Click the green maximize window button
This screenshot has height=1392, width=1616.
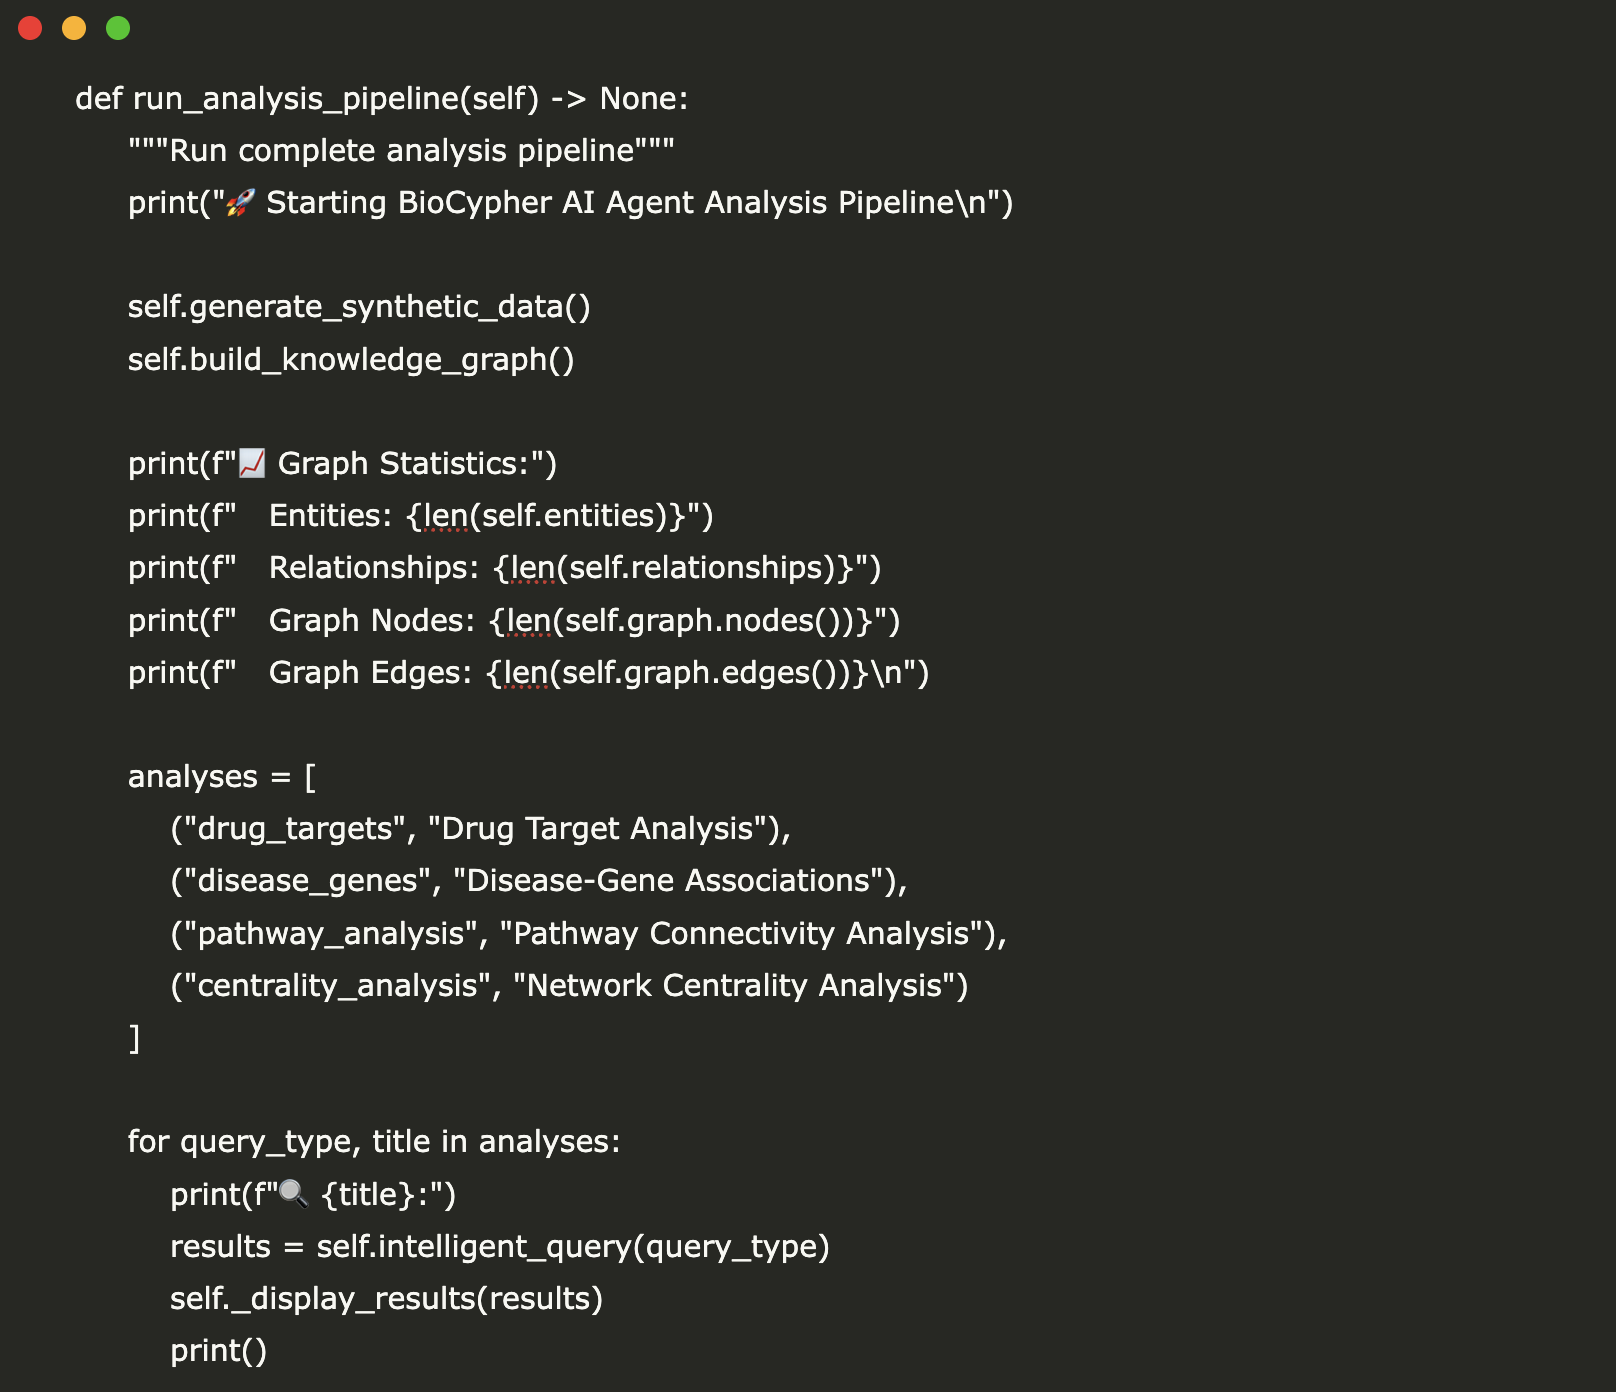click(118, 28)
